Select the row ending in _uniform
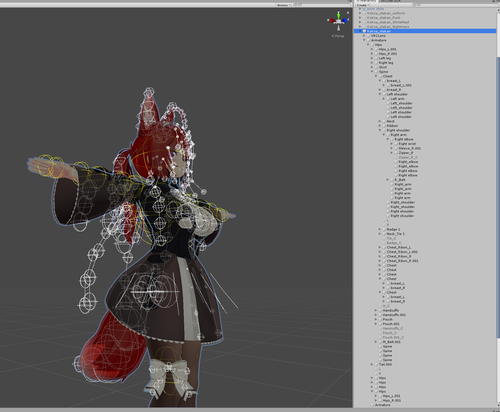This screenshot has width=500, height=412. [x=425, y=13]
